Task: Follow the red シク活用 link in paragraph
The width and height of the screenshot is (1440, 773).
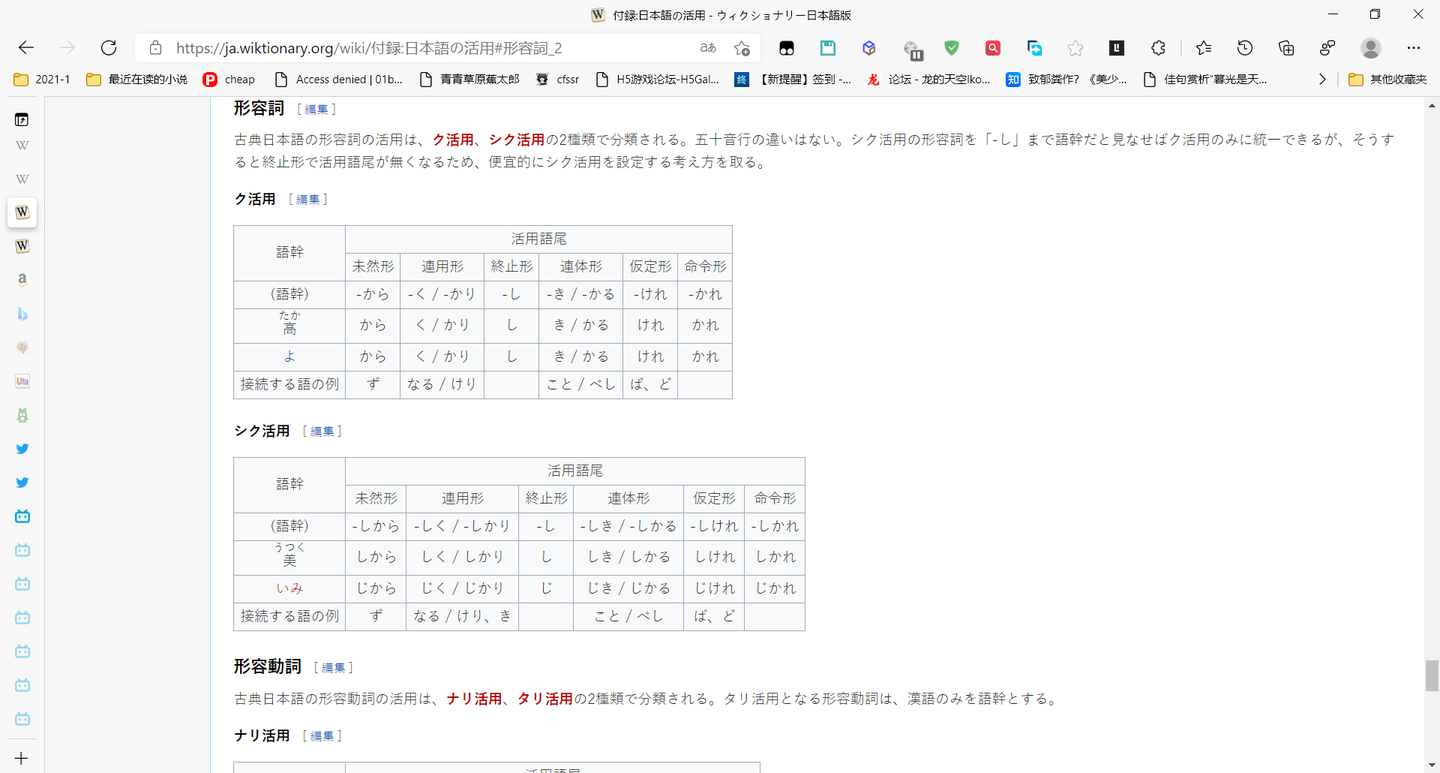Action: pos(517,139)
